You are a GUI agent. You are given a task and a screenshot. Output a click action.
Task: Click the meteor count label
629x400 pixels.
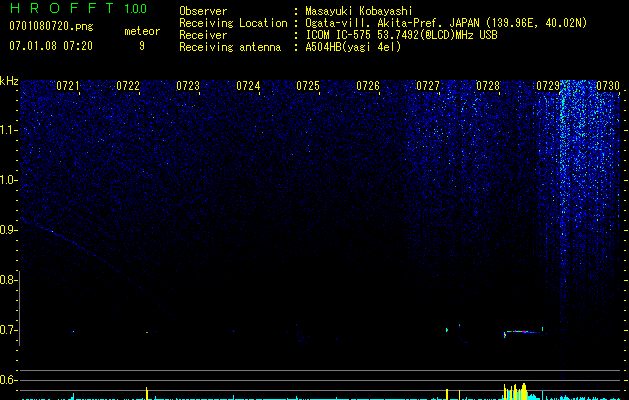coord(142,31)
